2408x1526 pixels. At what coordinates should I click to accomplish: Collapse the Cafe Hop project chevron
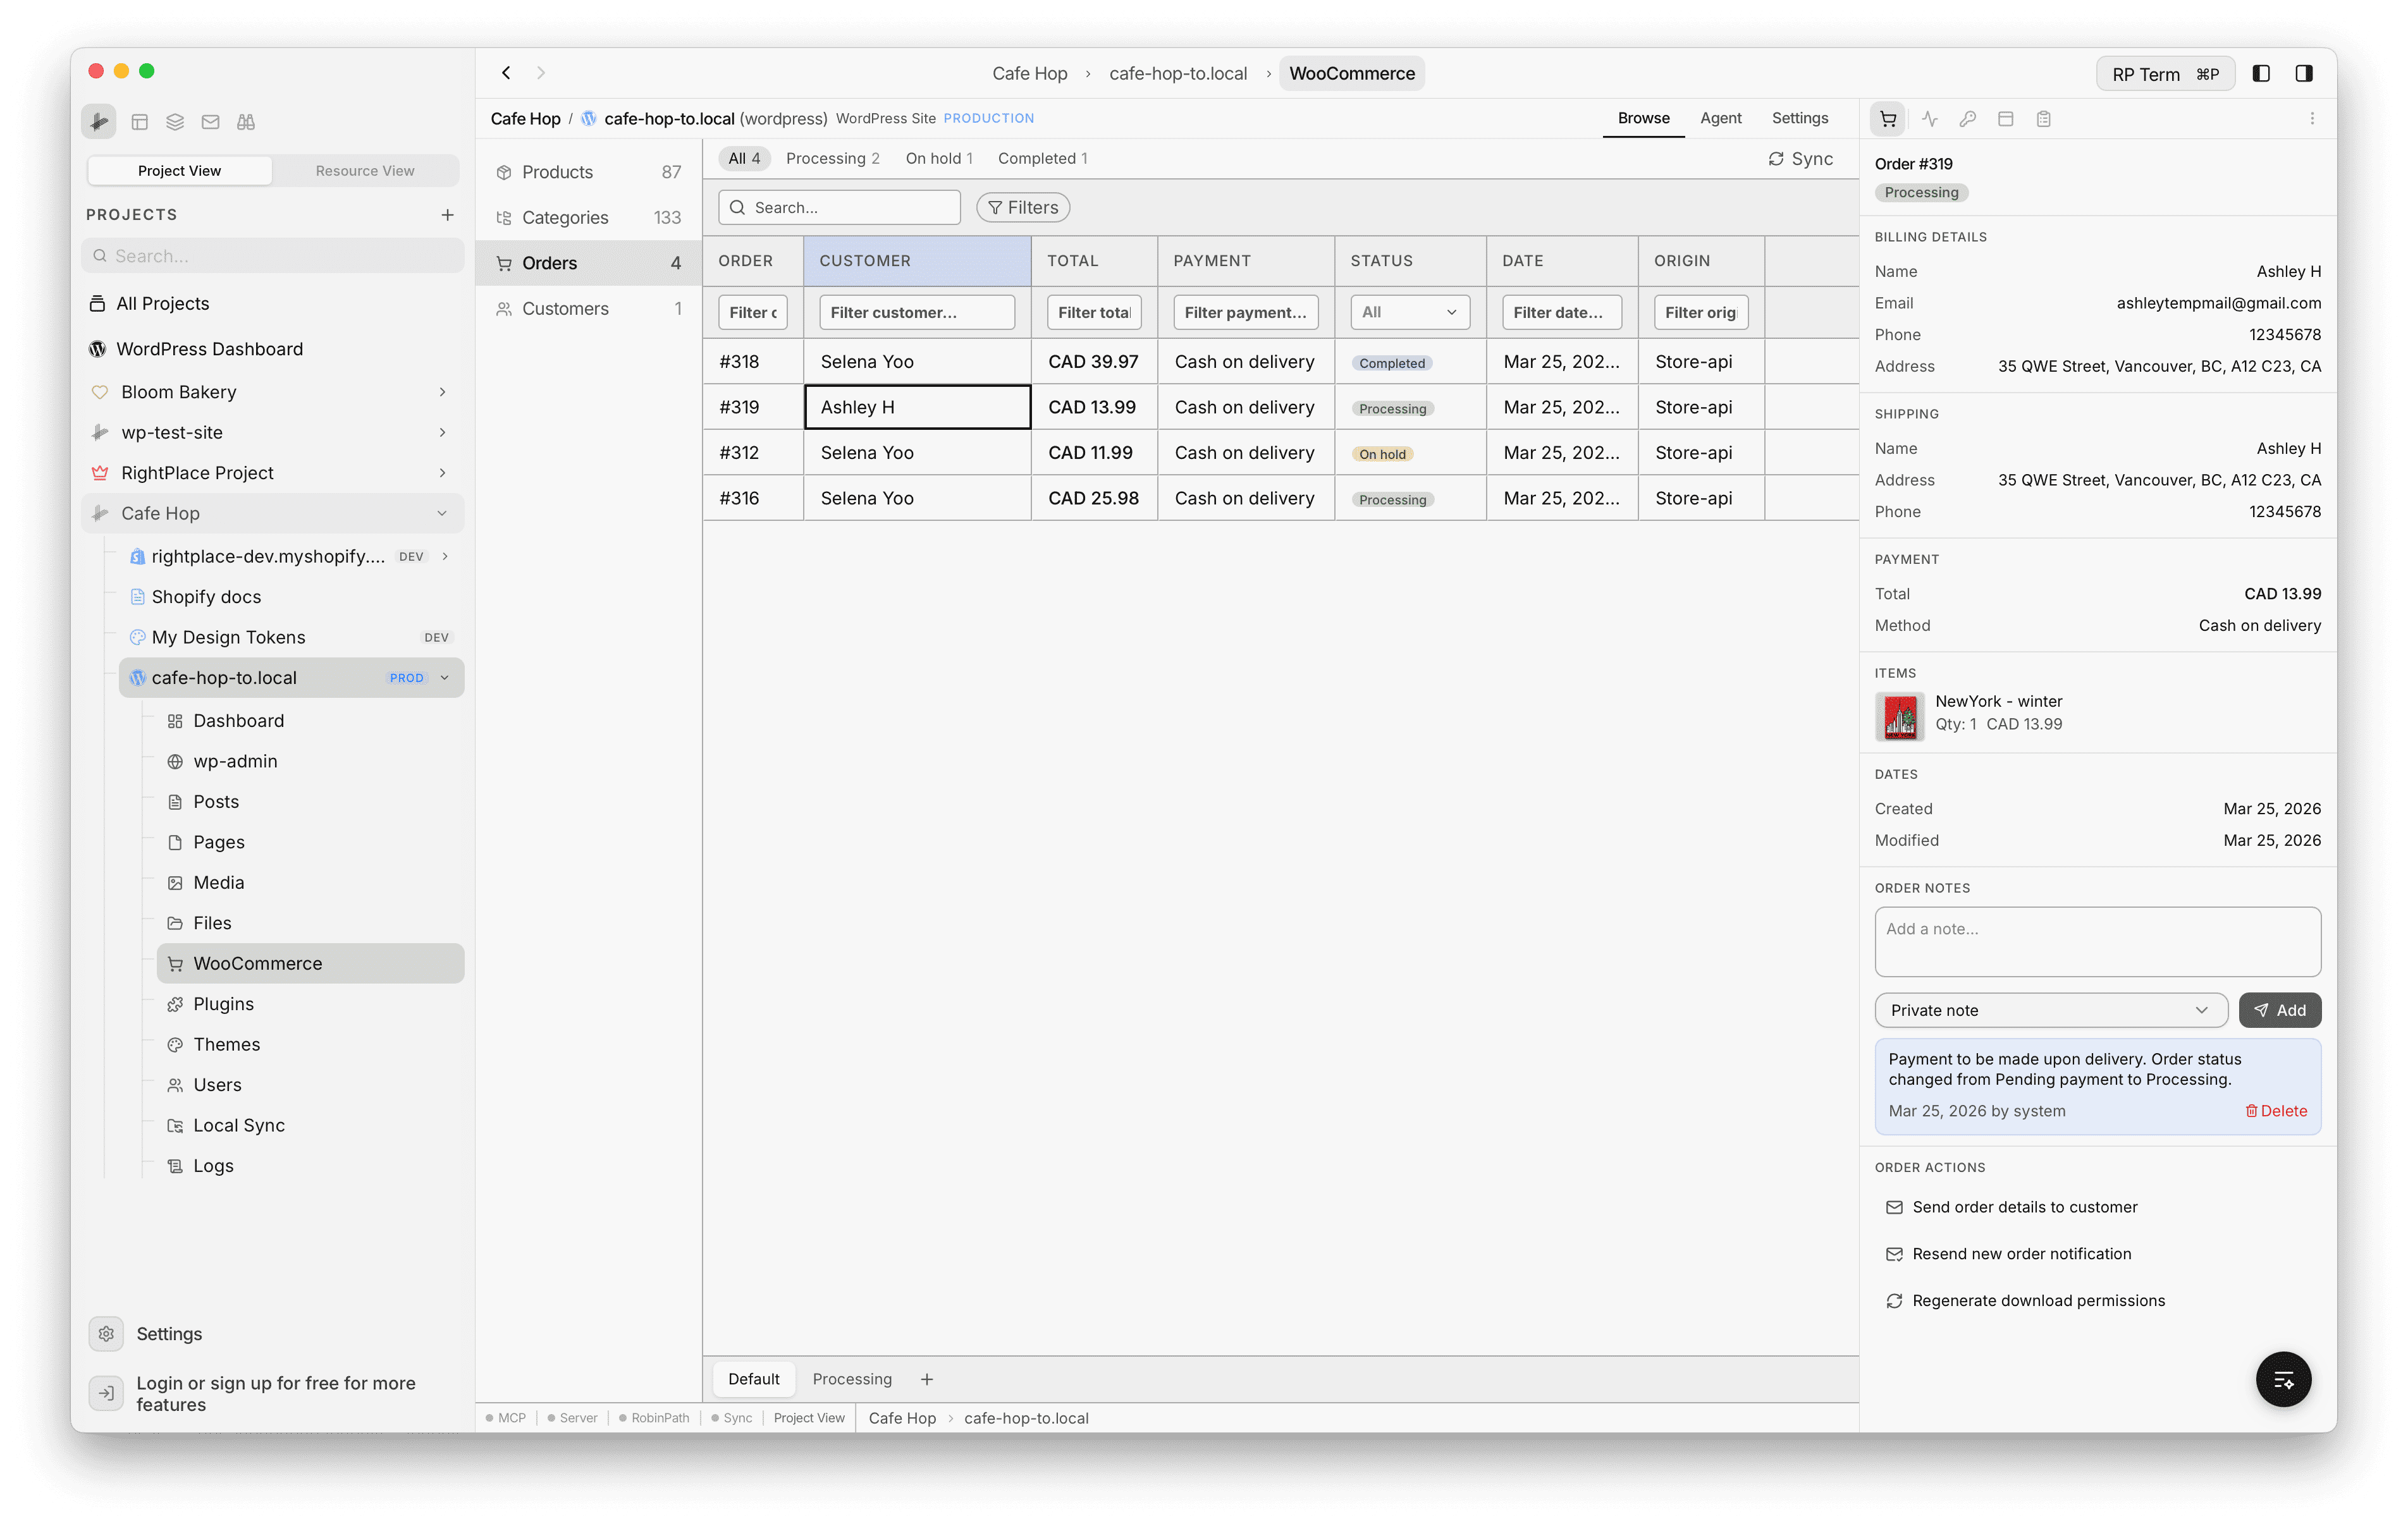coord(442,513)
